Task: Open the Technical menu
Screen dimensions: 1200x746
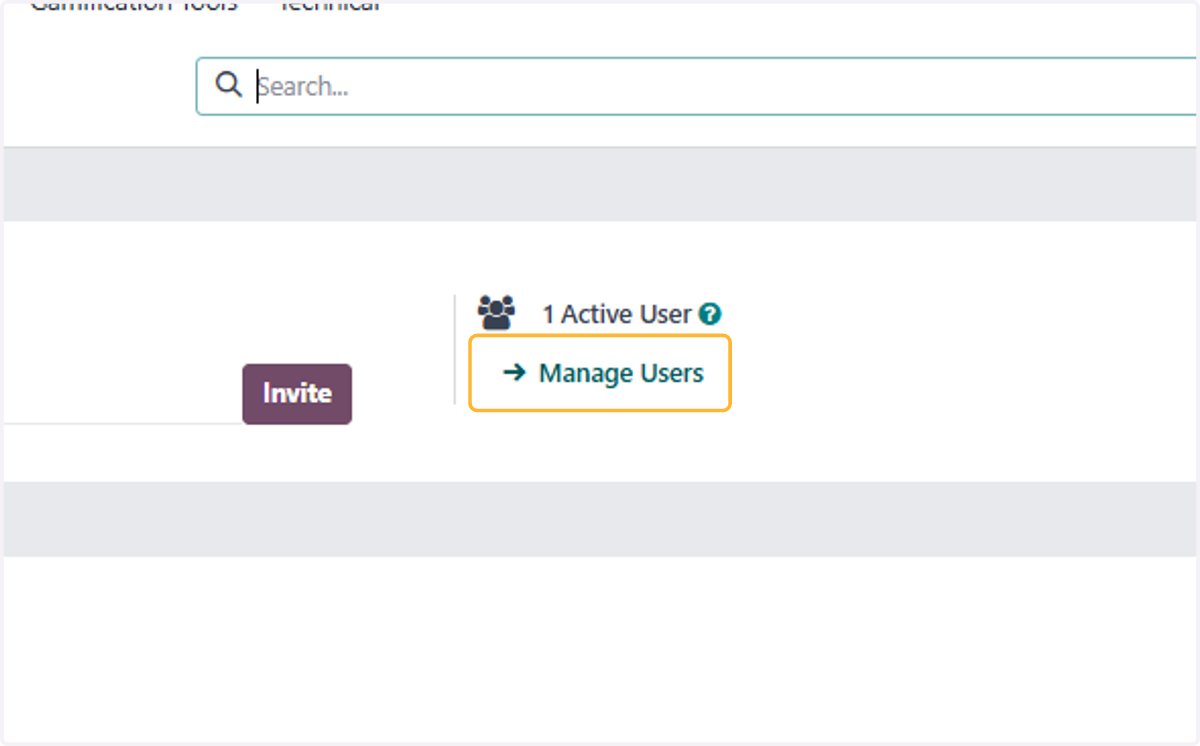Action: pyautogui.click(x=328, y=5)
